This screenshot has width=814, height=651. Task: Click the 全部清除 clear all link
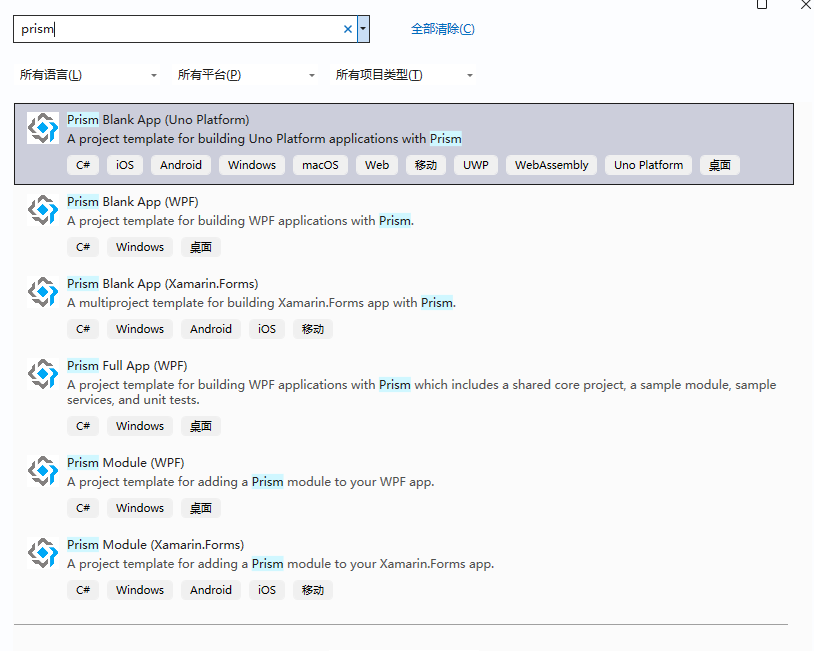click(443, 29)
